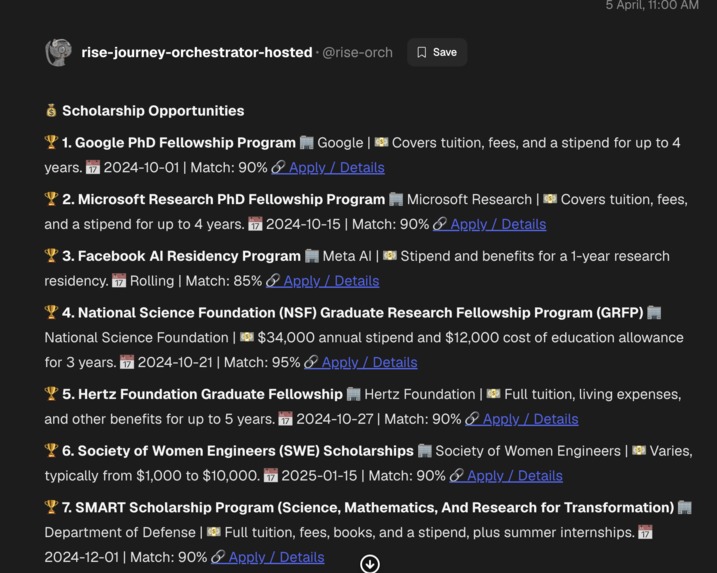Click the building icon before Microsoft Research
Viewport: 717px width, 573px height.
tap(396, 199)
